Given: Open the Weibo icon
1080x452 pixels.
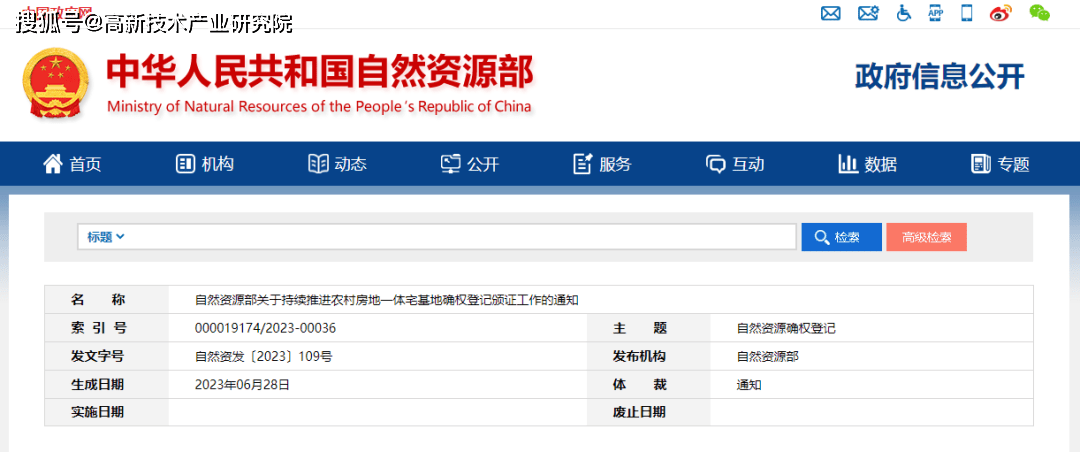Looking at the screenshot, I should point(999,13).
